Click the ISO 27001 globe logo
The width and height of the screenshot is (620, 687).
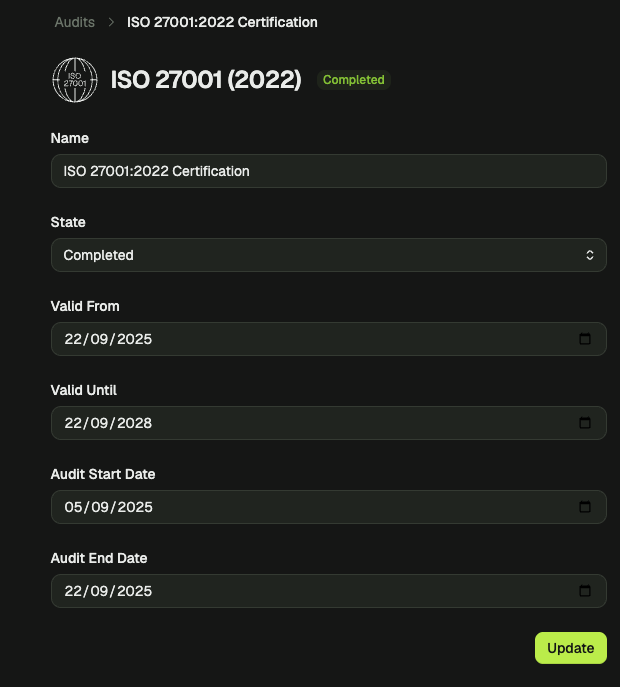pos(75,80)
